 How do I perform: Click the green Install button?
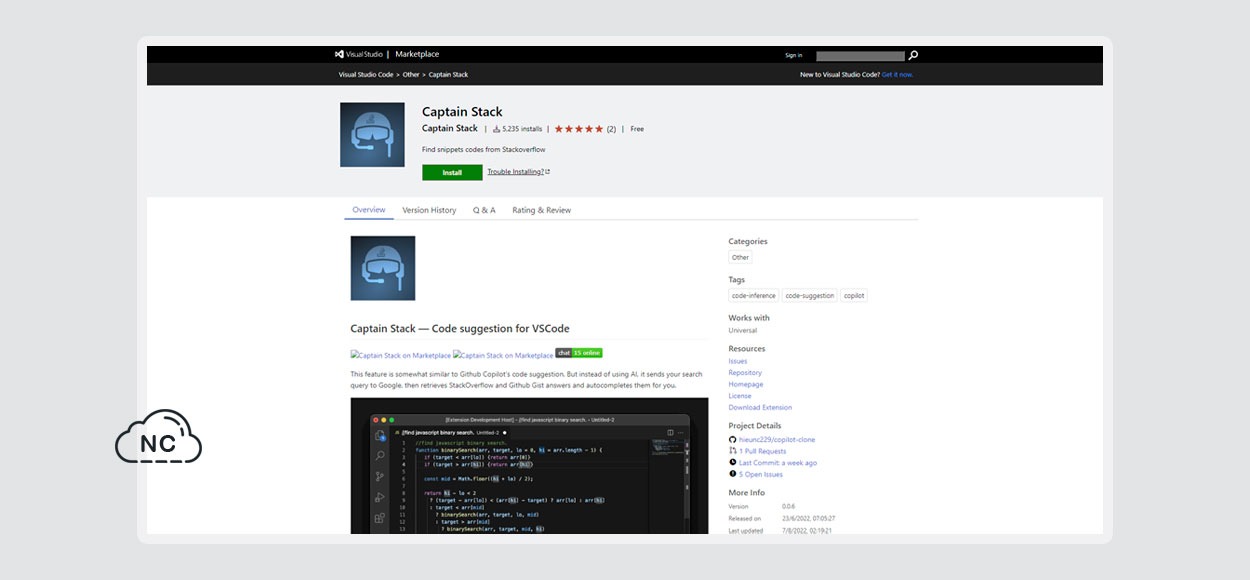point(452,172)
